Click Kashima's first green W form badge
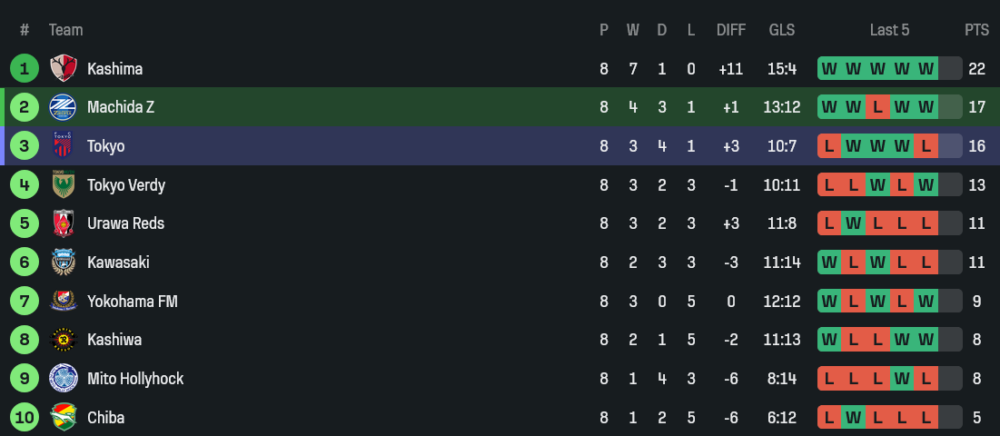The height and width of the screenshot is (436, 1000). (829, 69)
